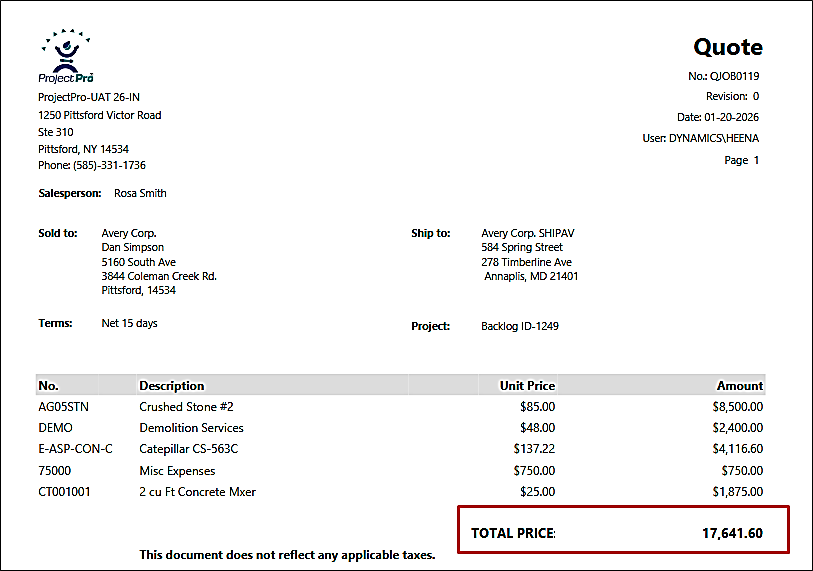Click the user DYNAMICS\HEENA text

click(714, 138)
